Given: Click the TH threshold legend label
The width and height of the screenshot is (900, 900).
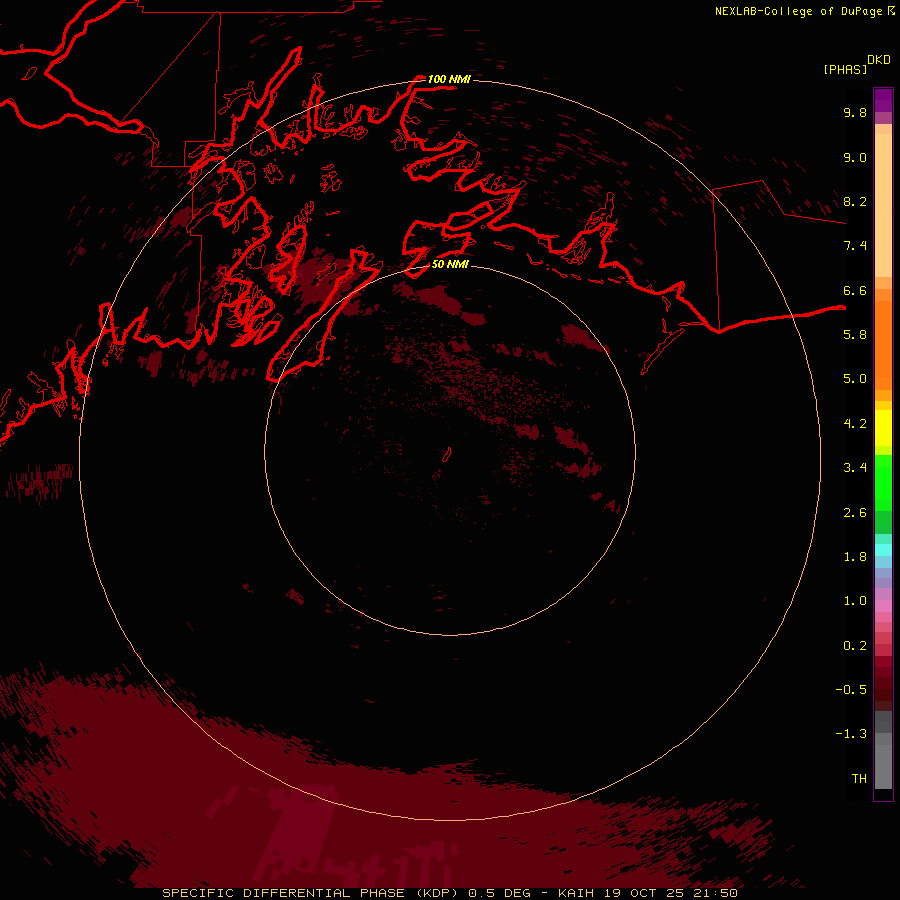Looking at the screenshot, I should (859, 779).
